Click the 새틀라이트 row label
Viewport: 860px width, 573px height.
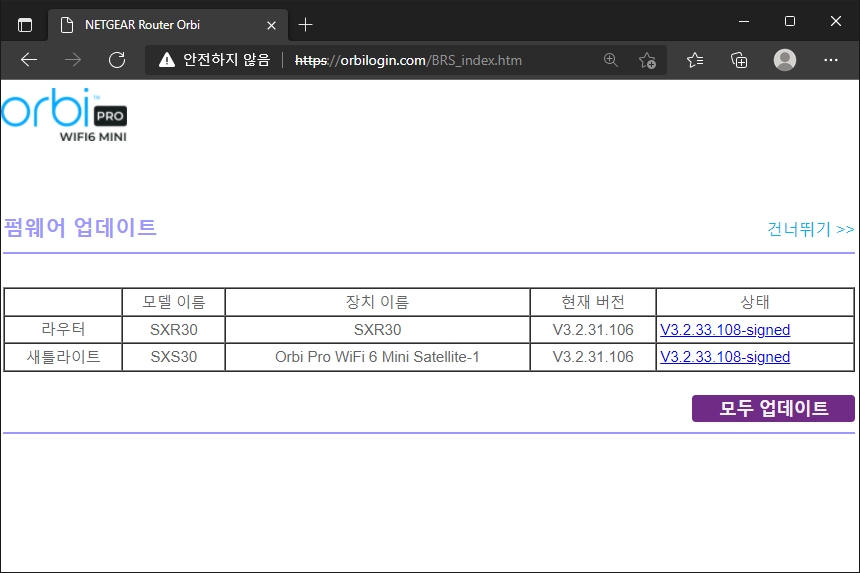(x=63, y=357)
